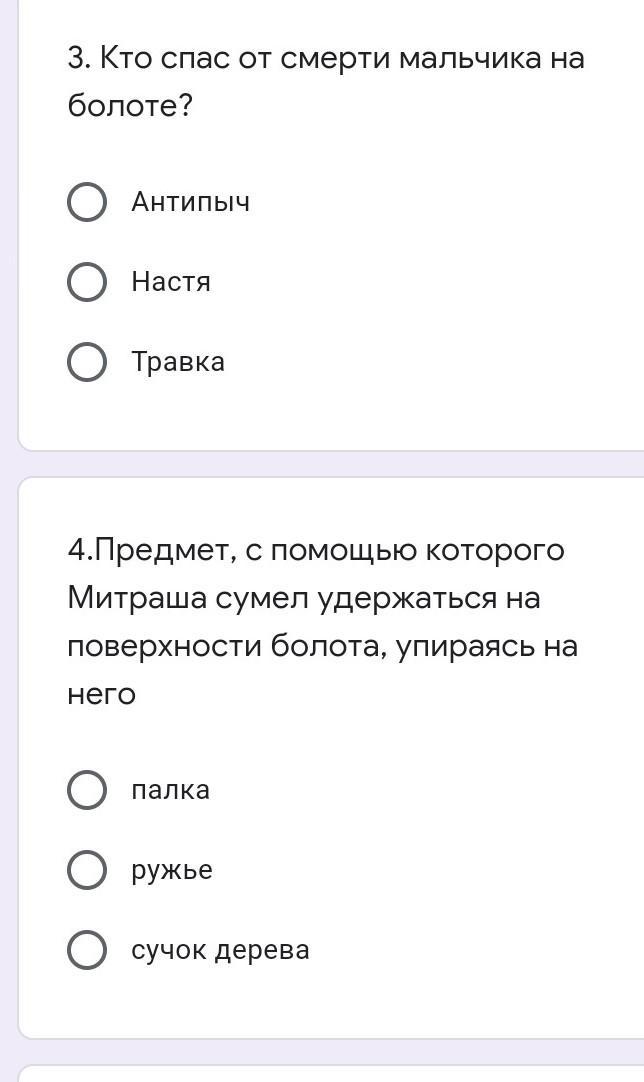Select the Антипыч radio button
Image resolution: width=644 pixels, height=1082 pixels.
87,202
